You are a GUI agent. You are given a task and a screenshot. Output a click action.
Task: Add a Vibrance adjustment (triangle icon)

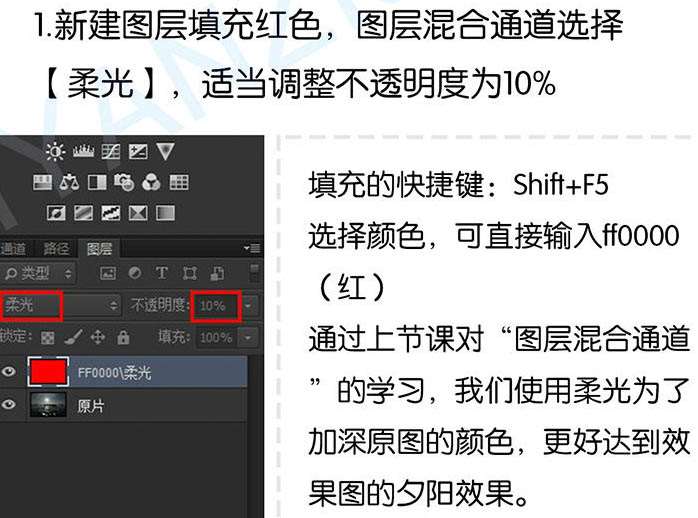(165, 151)
